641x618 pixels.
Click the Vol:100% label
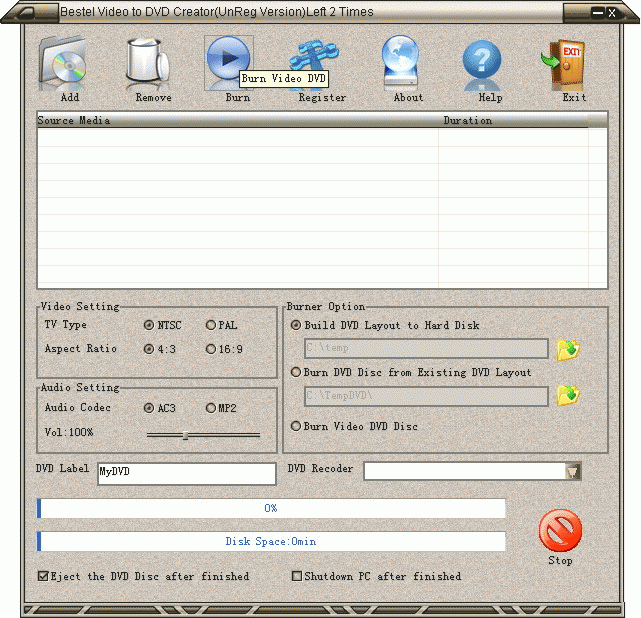(69, 432)
